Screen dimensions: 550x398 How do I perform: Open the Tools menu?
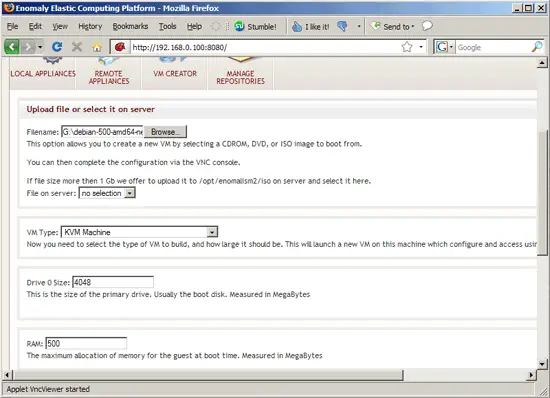pyautogui.click(x=167, y=26)
